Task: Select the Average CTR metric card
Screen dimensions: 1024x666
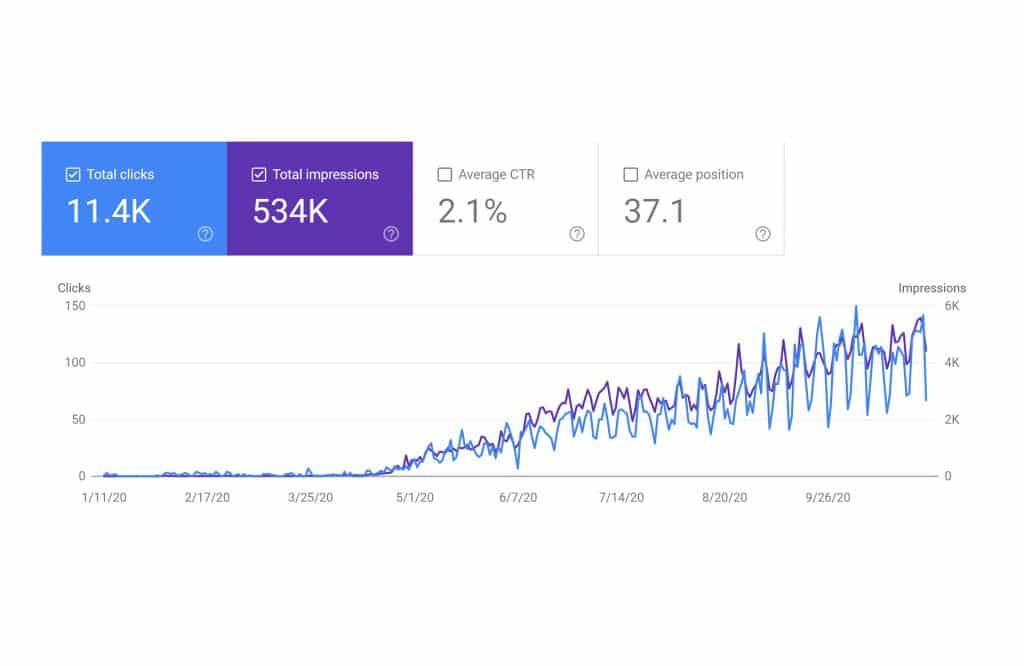Action: coord(506,198)
